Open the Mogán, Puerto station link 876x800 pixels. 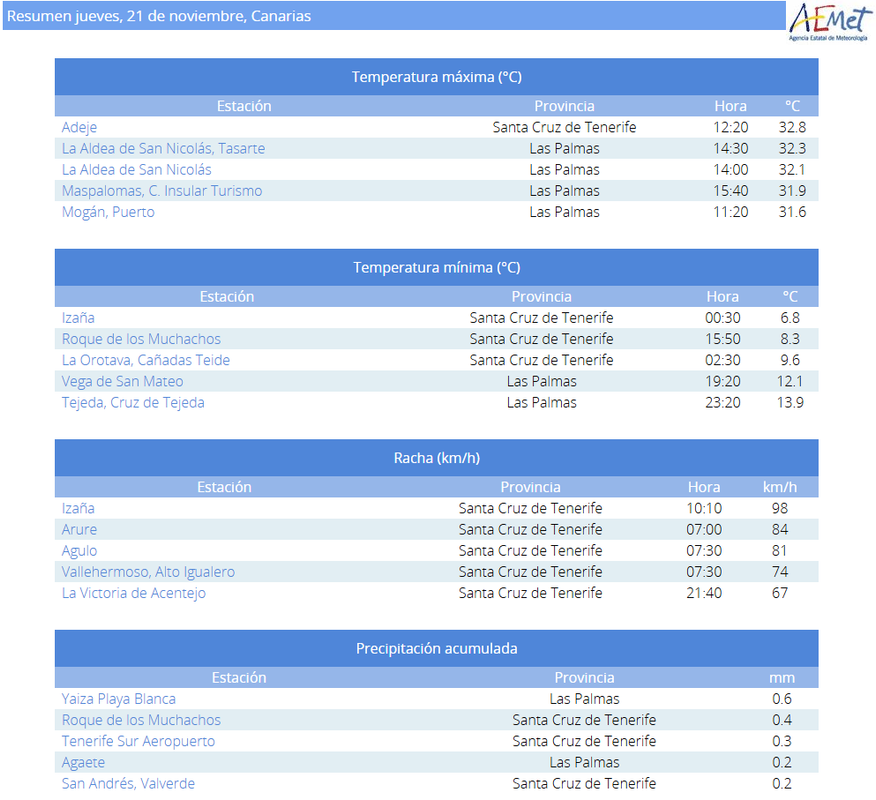108,212
